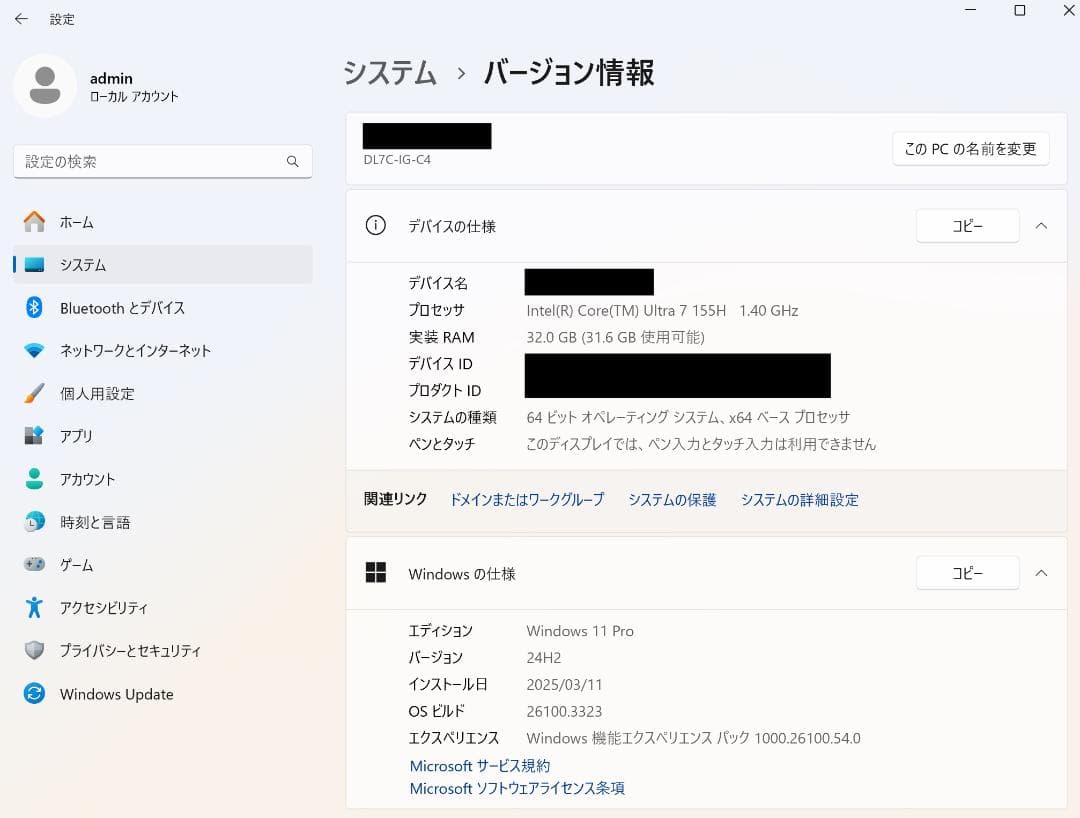Navigate back using the システム breadcrumb
The height and width of the screenshot is (818, 1080).
(389, 73)
